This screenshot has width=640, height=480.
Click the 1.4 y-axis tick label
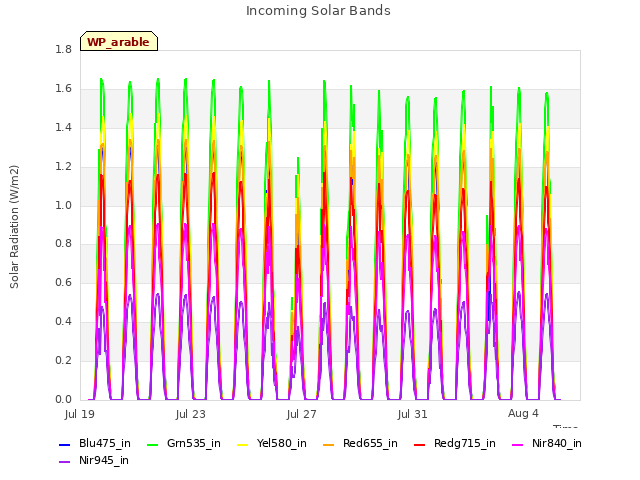(63, 128)
